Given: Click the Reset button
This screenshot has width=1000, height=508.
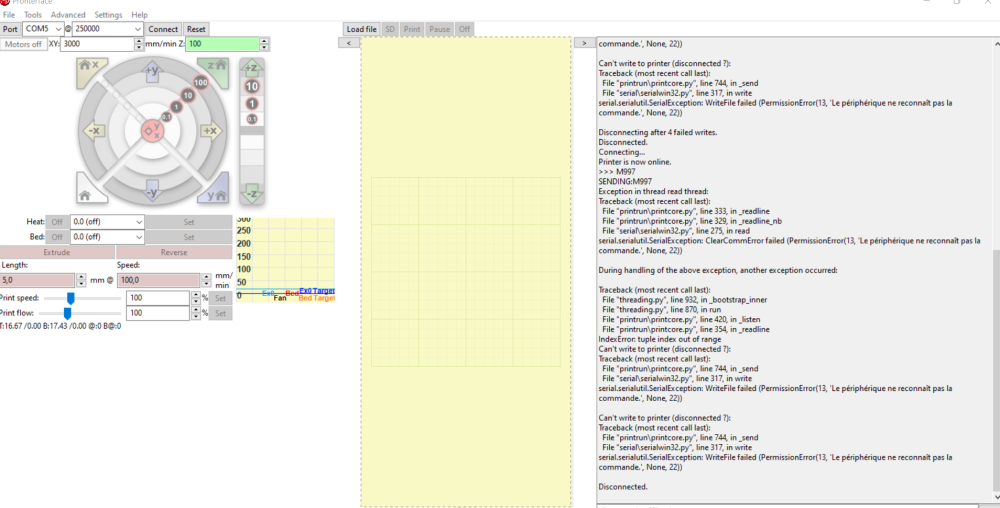Looking at the screenshot, I should 196,29.
